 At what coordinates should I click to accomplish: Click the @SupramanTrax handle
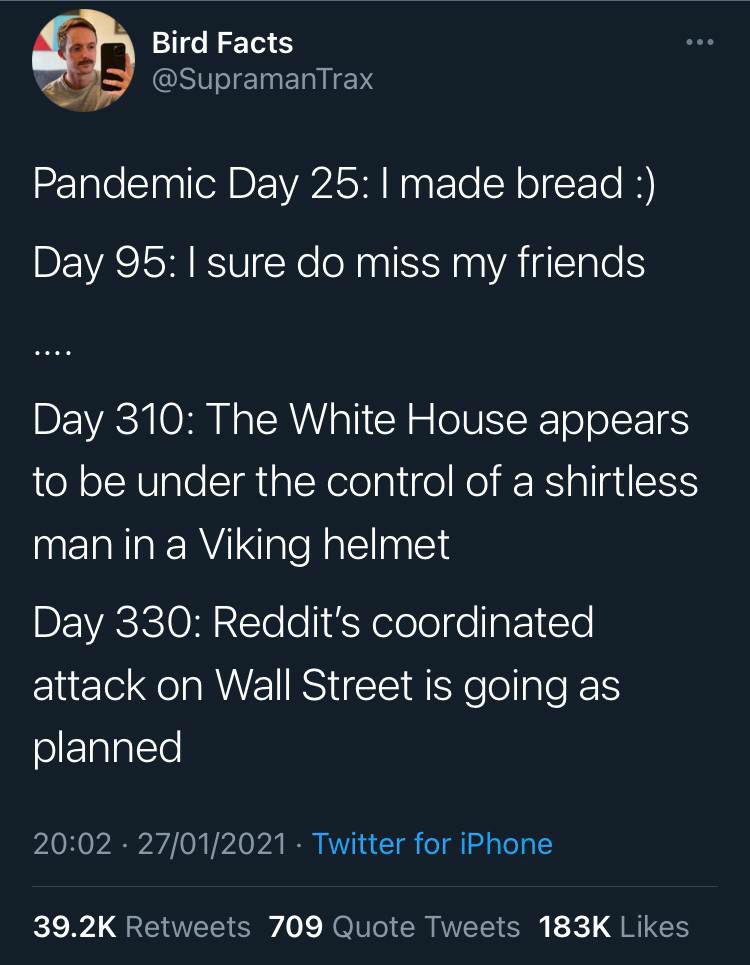coord(262,79)
